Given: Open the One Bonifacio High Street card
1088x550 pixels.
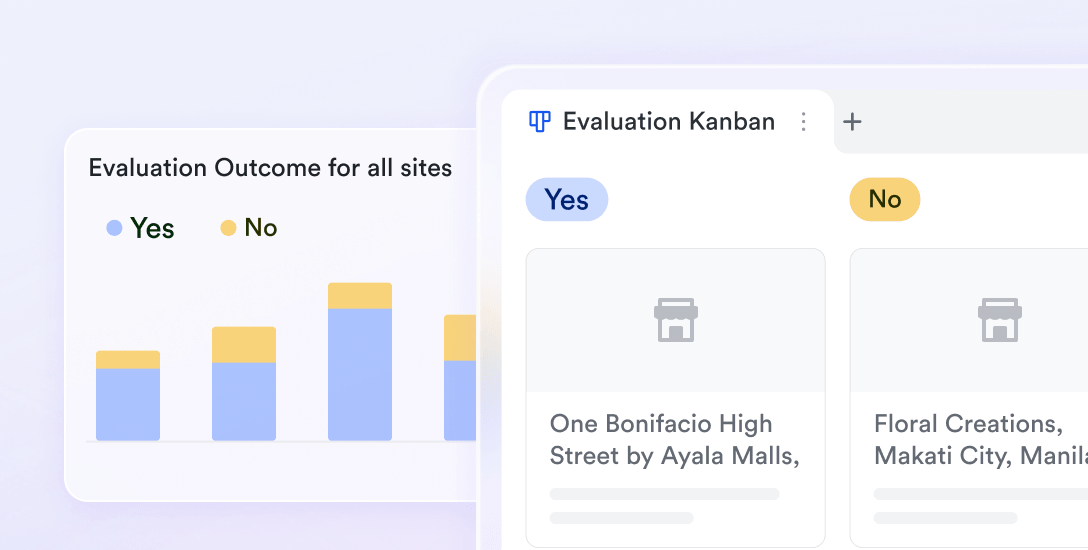Looking at the screenshot, I should pos(676,398).
